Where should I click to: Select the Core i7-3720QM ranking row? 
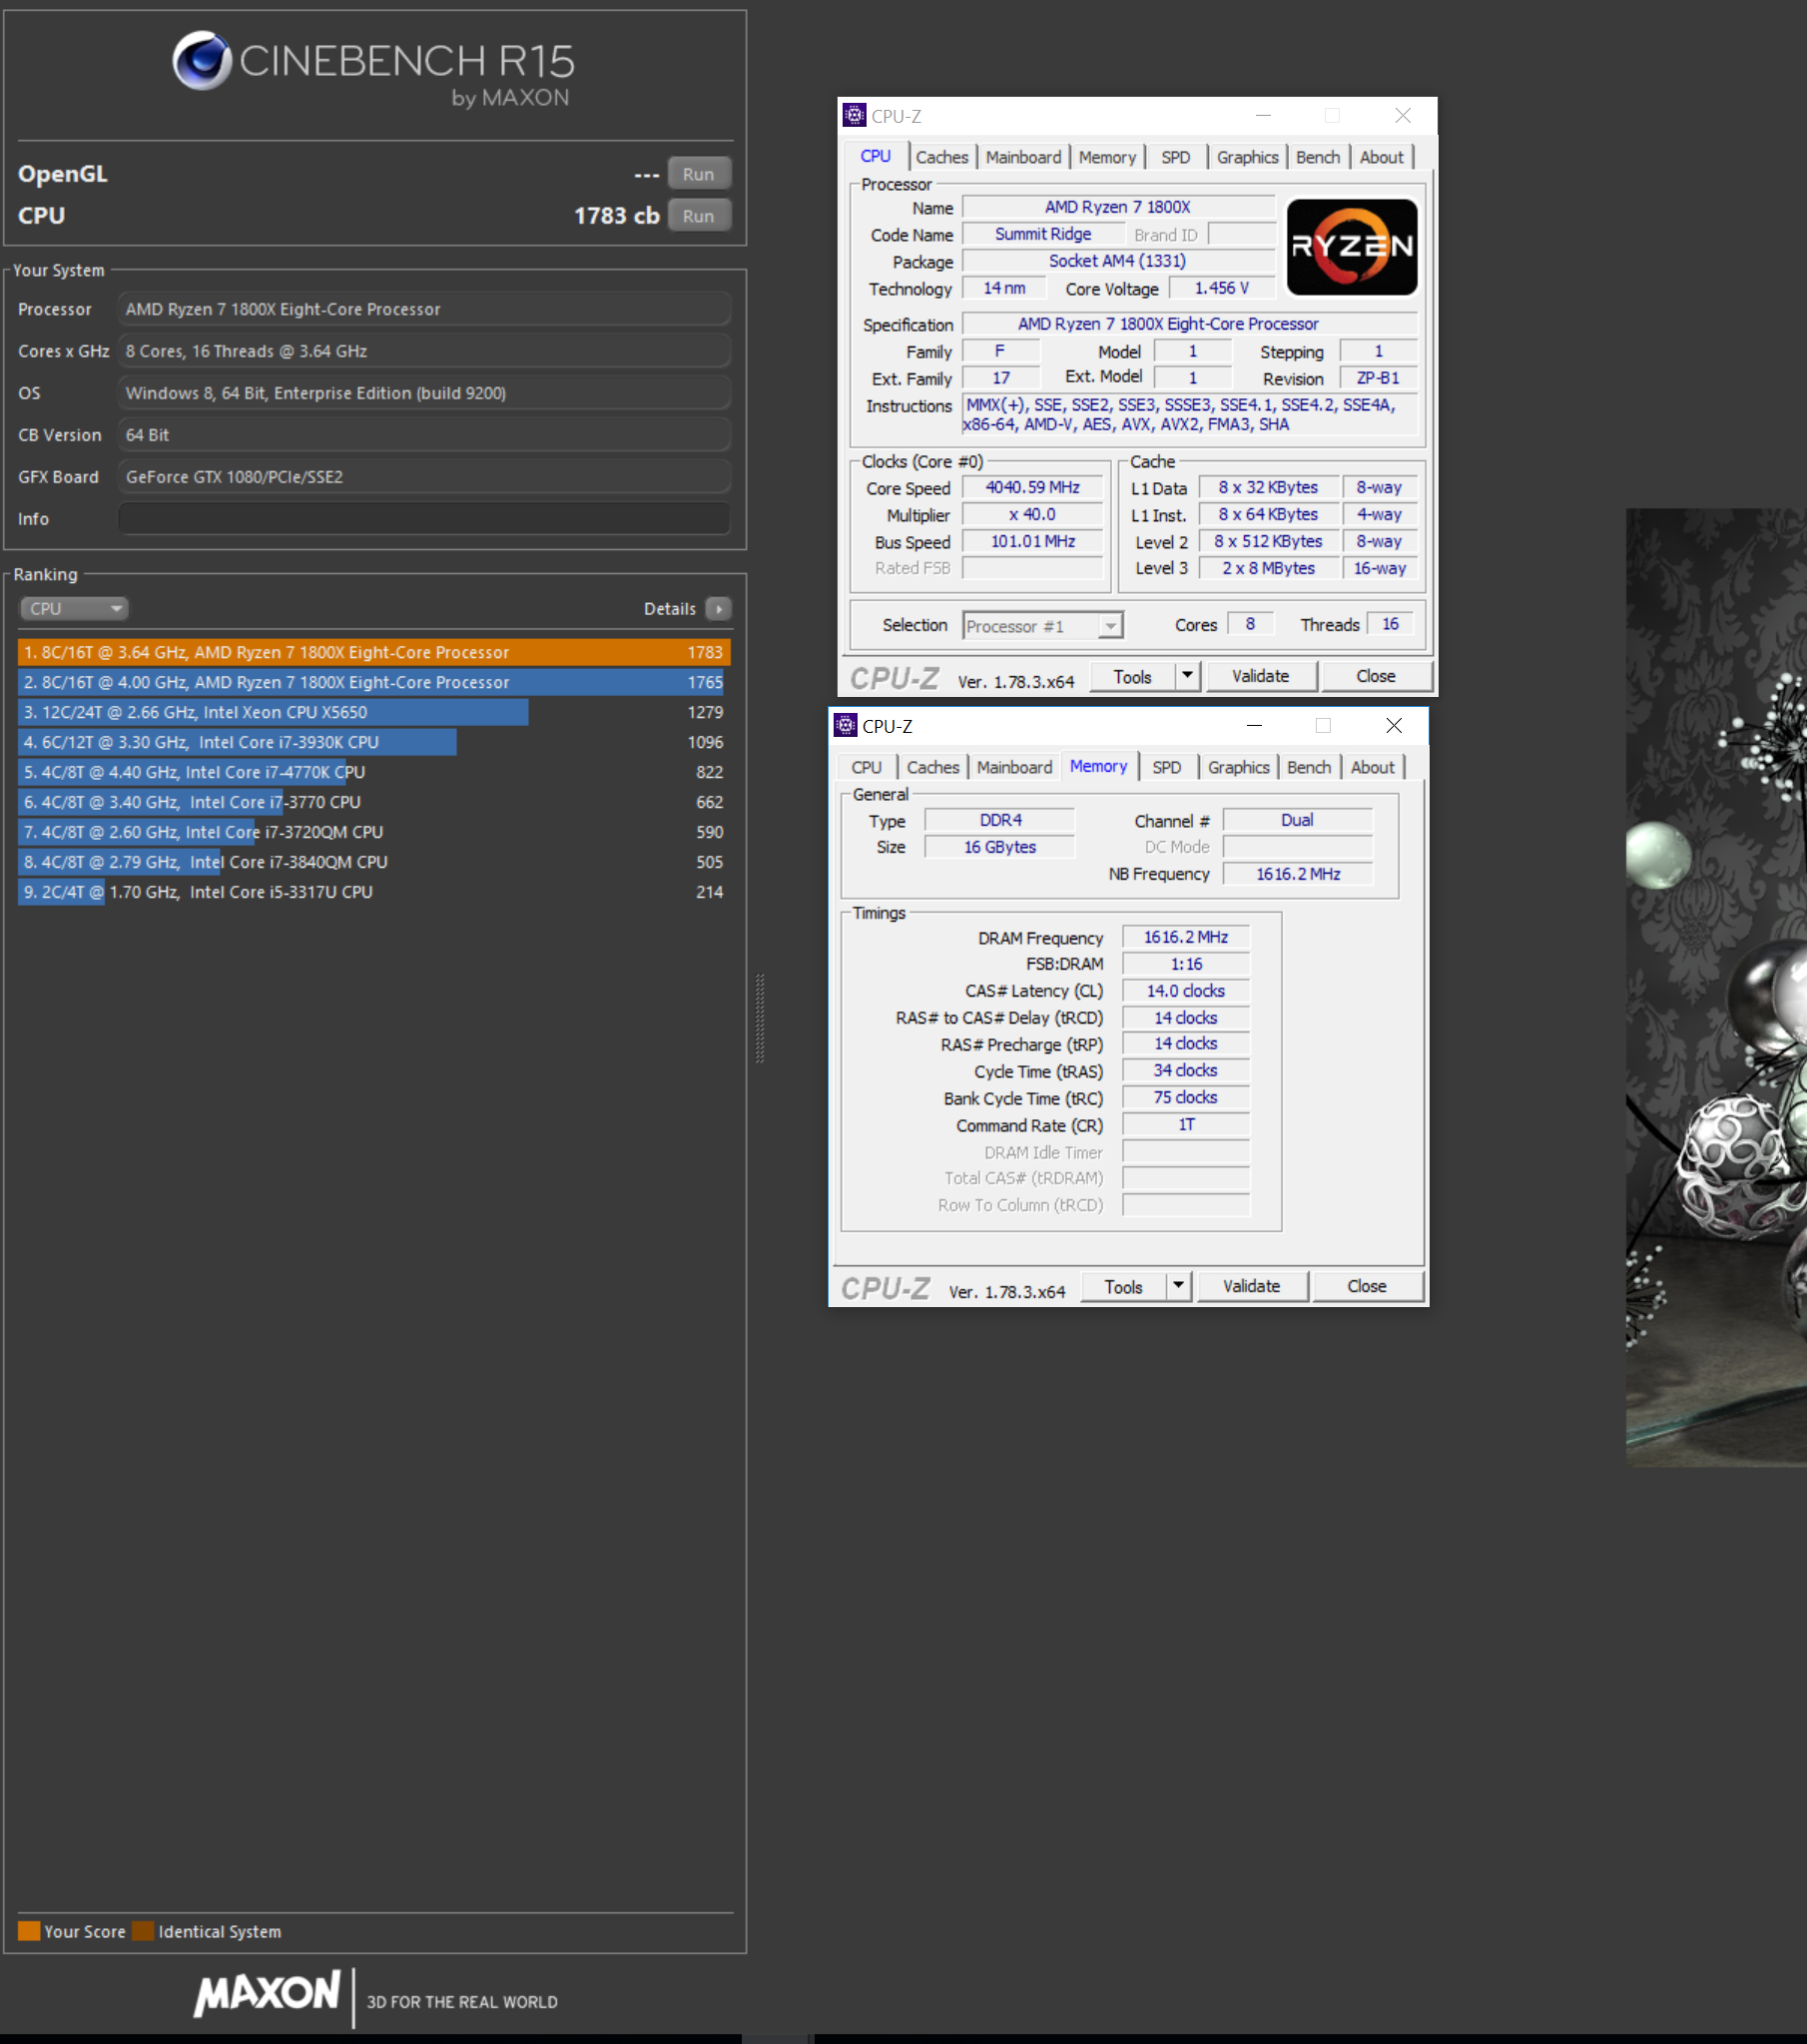pos(374,832)
